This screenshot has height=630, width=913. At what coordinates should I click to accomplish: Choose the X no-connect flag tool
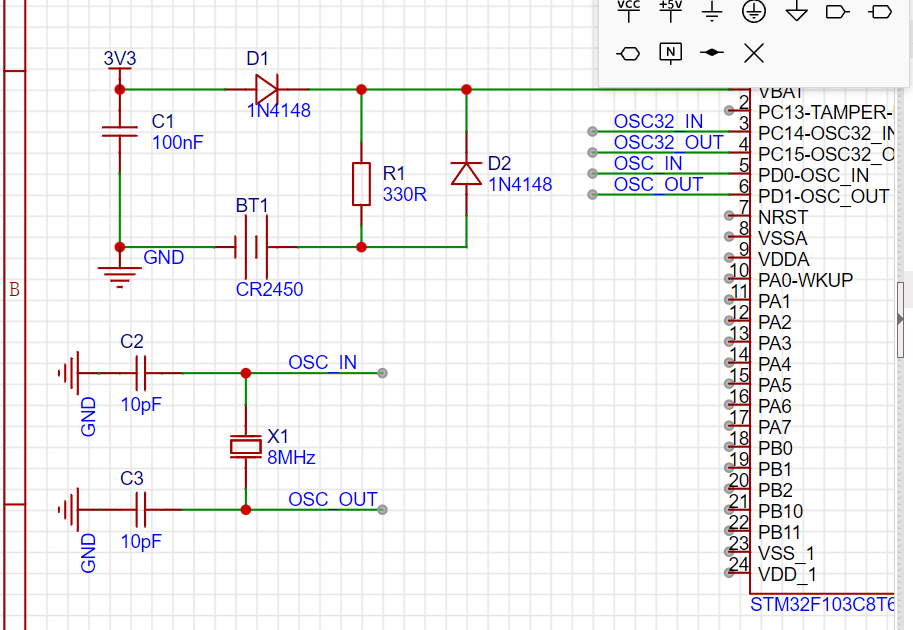tap(754, 53)
